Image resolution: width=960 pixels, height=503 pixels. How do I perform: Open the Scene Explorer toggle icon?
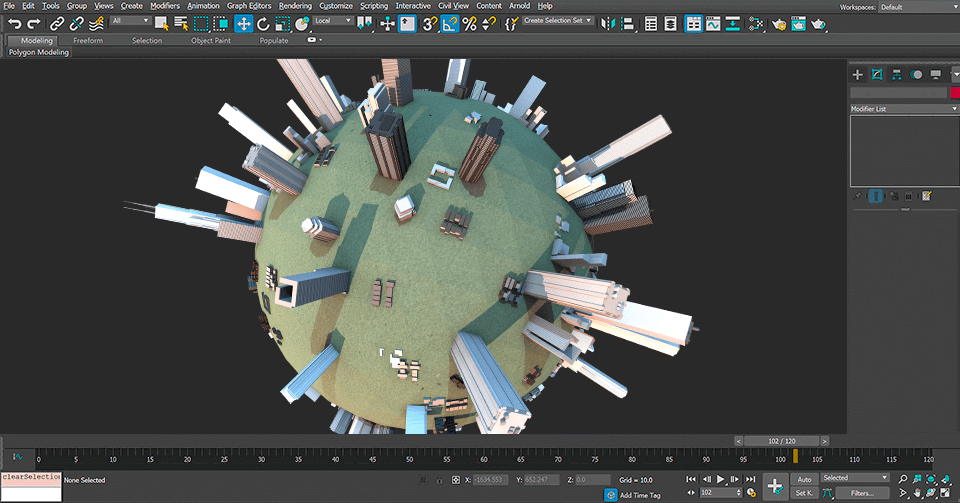point(651,24)
